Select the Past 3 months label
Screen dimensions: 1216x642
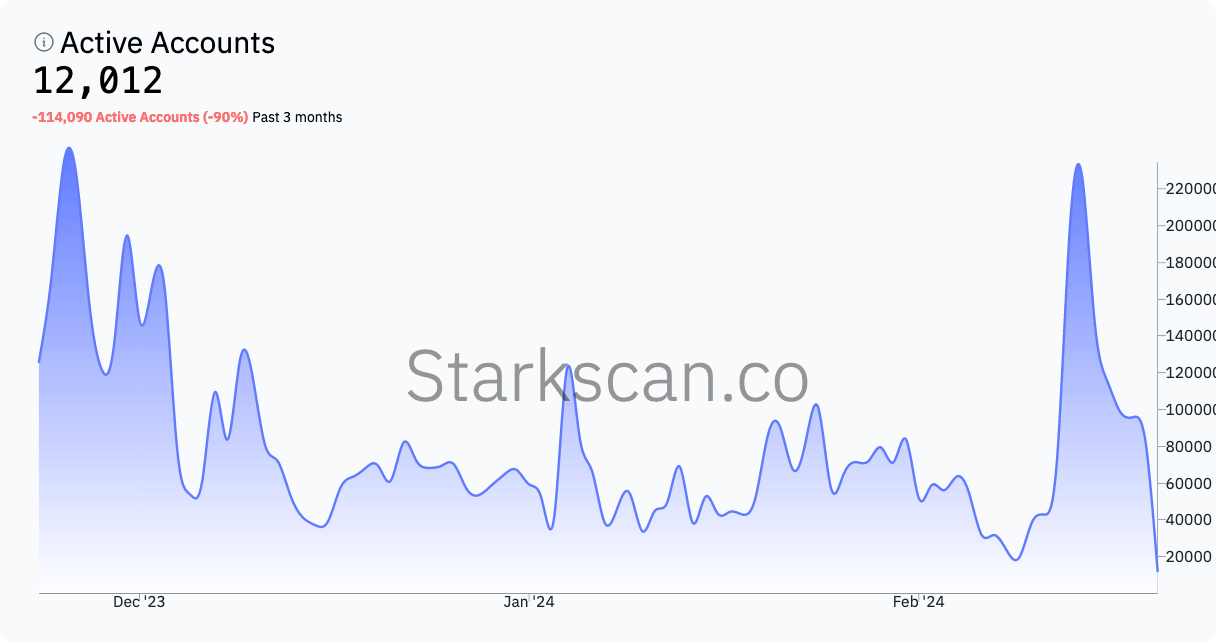[x=297, y=117]
